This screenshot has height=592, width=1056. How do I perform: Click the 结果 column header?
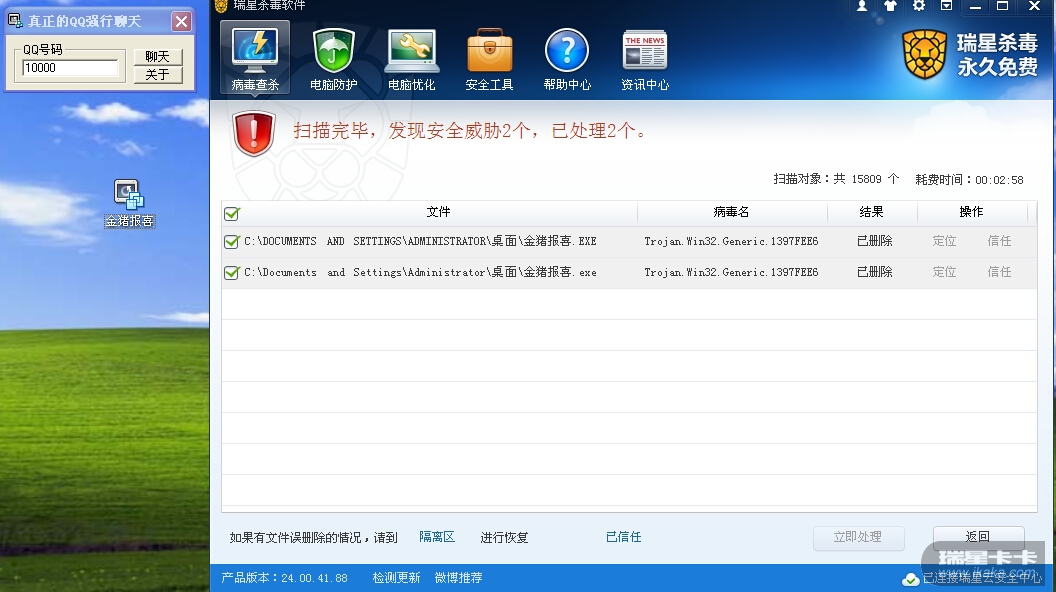point(871,212)
